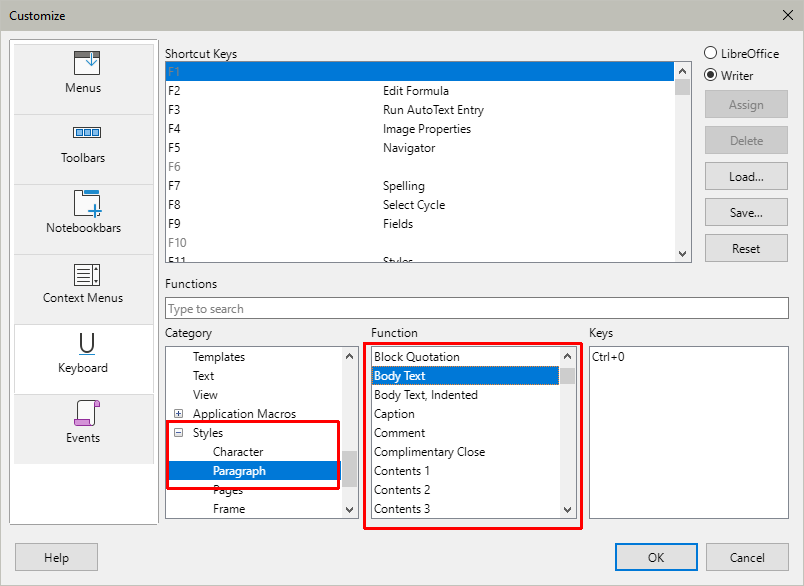Select the Application Macros category label
Viewport: 804px width, 586px height.
[244, 413]
